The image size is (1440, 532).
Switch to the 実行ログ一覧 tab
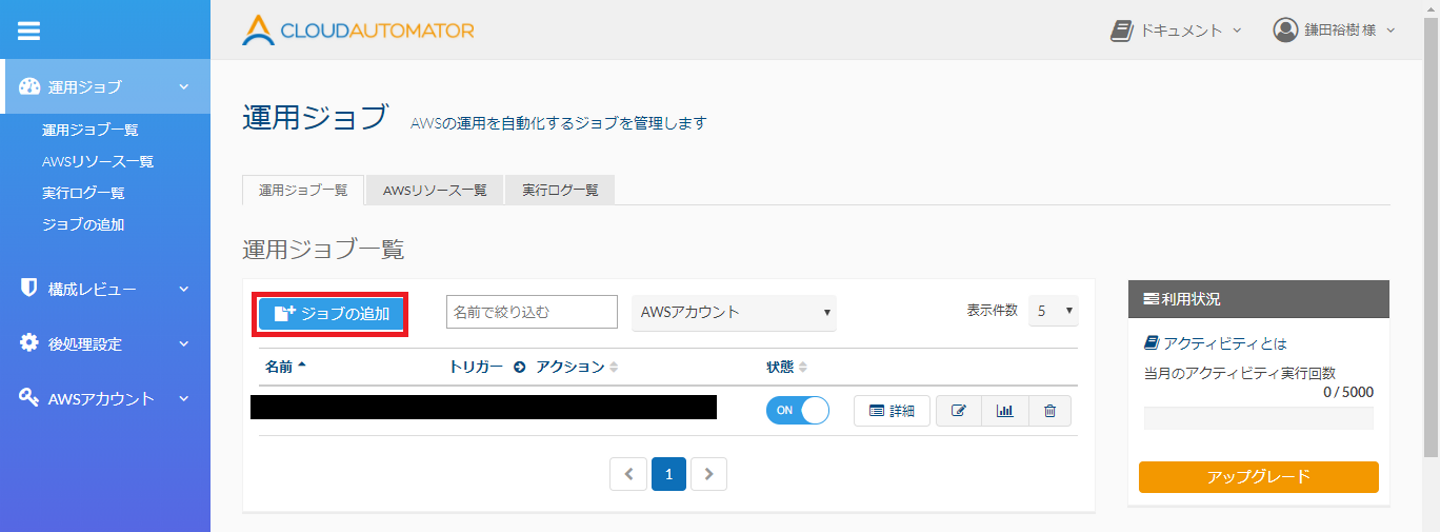point(560,190)
